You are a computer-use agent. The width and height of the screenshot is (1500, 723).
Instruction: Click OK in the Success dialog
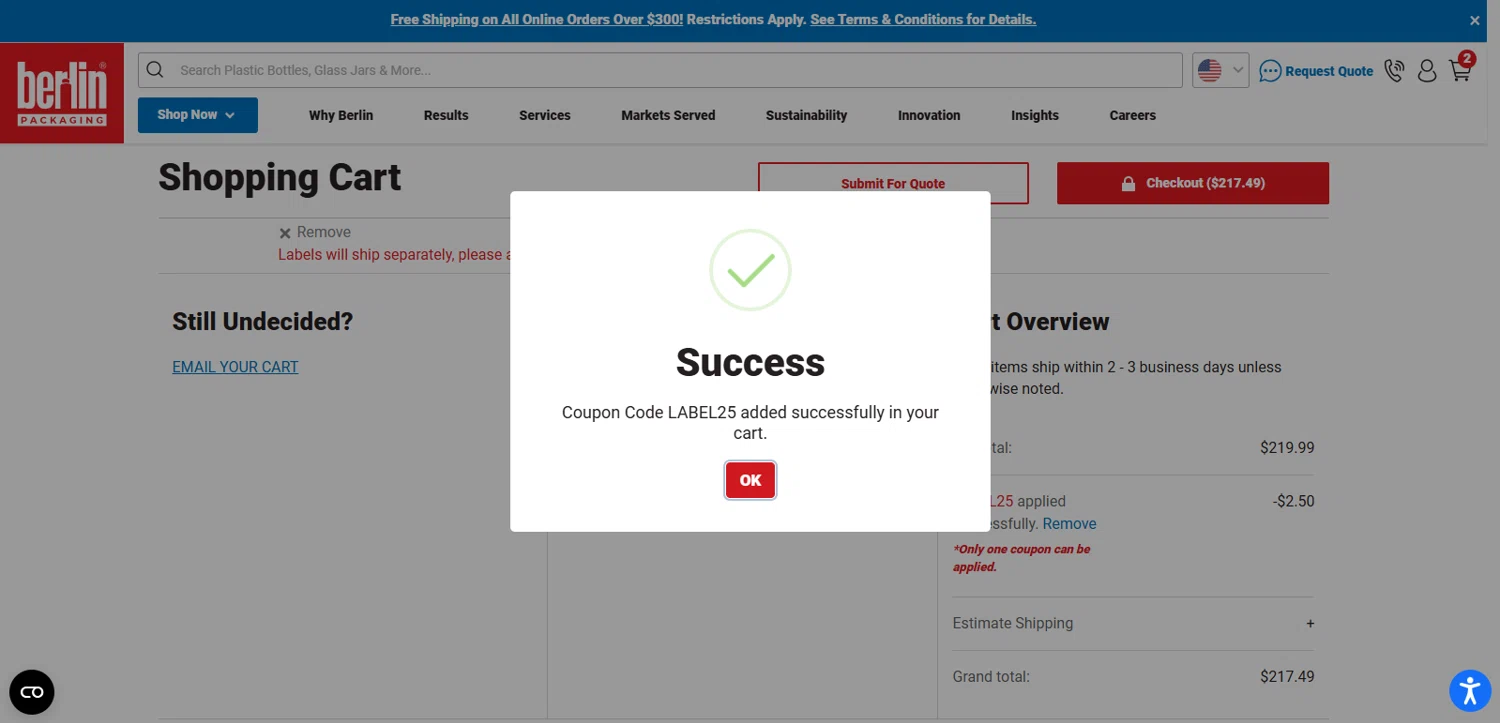pos(750,480)
